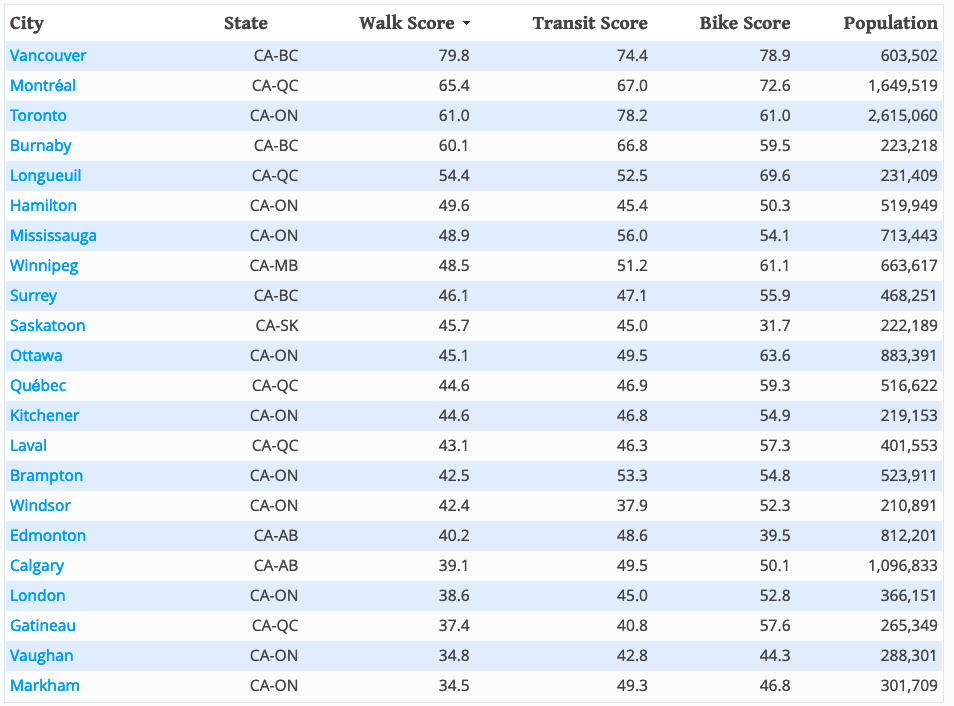The image size is (954, 706).
Task: Open the Calgary city link
Action: click(x=37, y=566)
